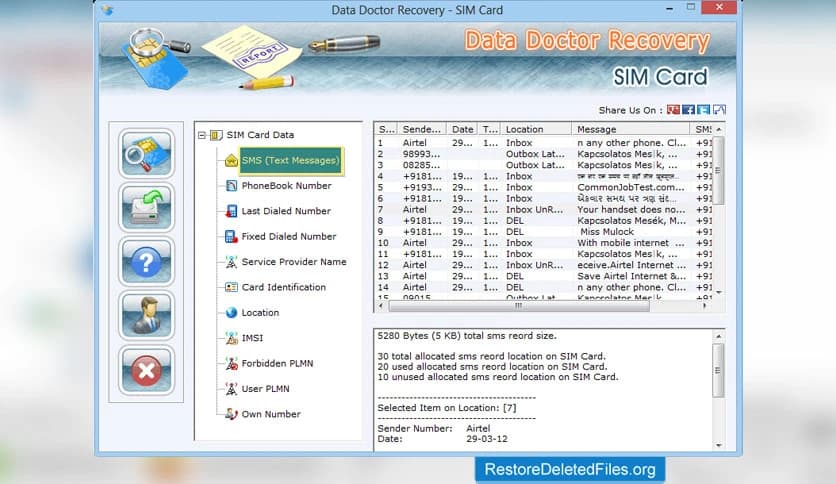Select Card Identification entry
Image resolution: width=836 pixels, height=484 pixels.
coord(283,287)
